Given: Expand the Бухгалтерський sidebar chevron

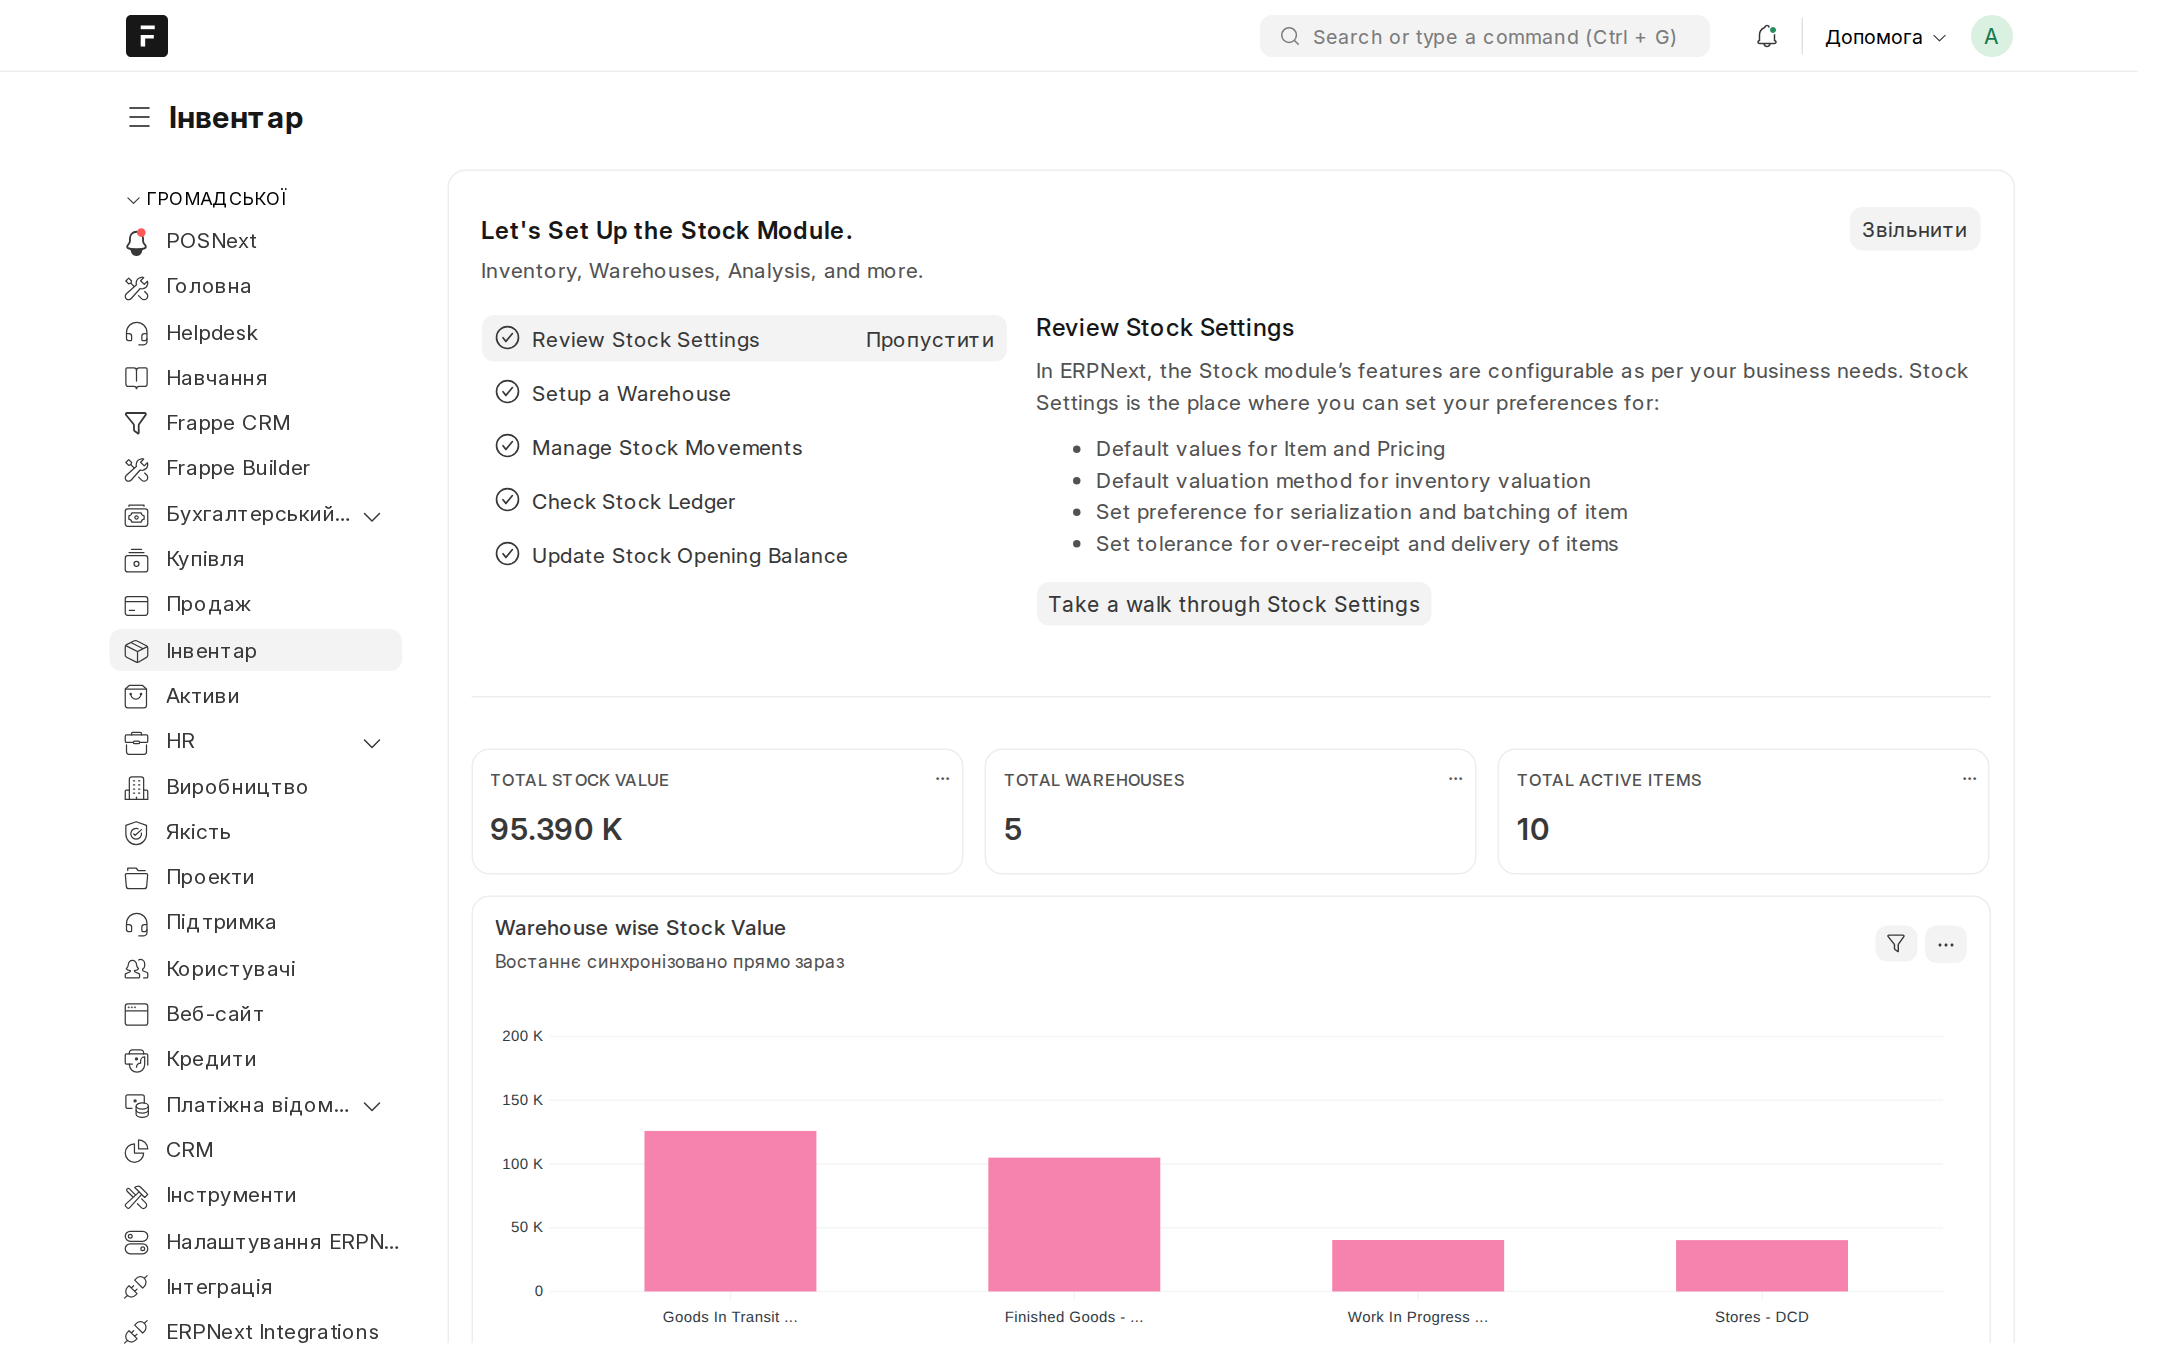Looking at the screenshot, I should [372, 516].
